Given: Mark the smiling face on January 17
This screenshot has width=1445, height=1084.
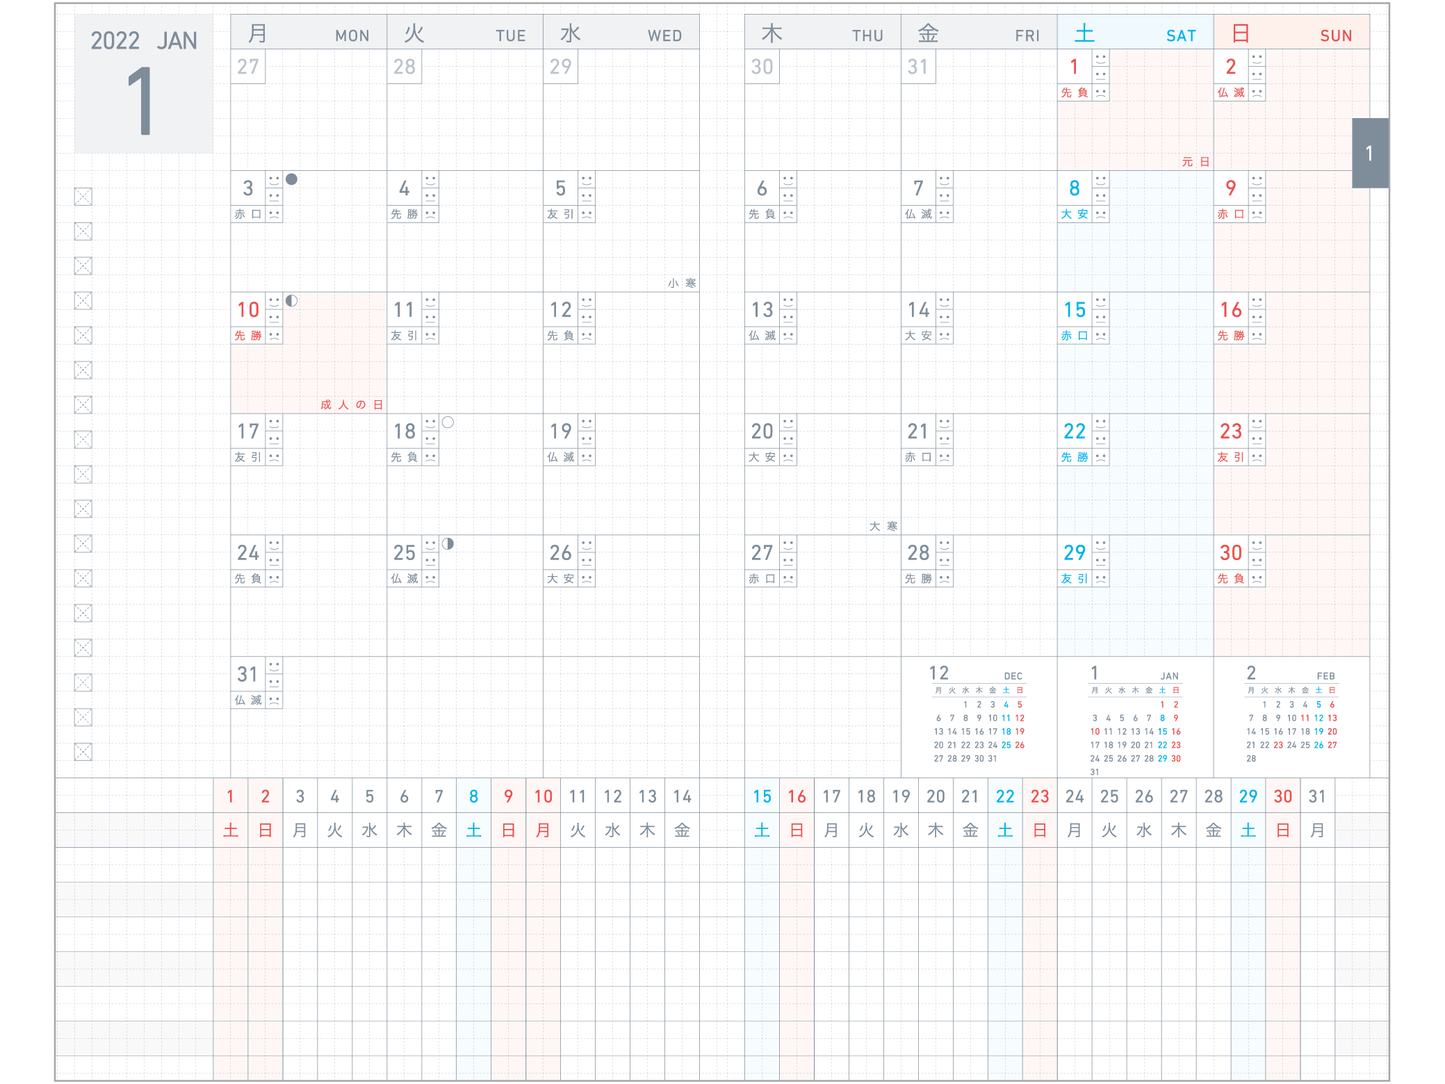Looking at the screenshot, I should 274,423.
